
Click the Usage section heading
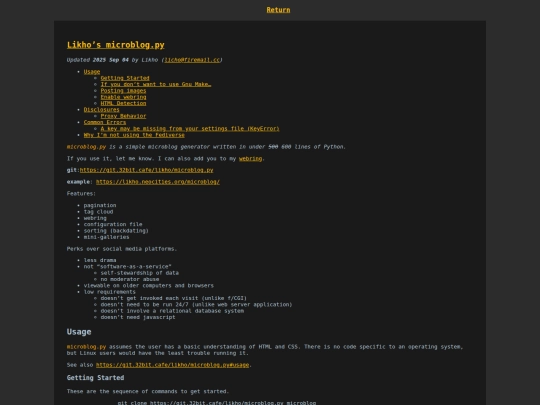[x=79, y=332]
